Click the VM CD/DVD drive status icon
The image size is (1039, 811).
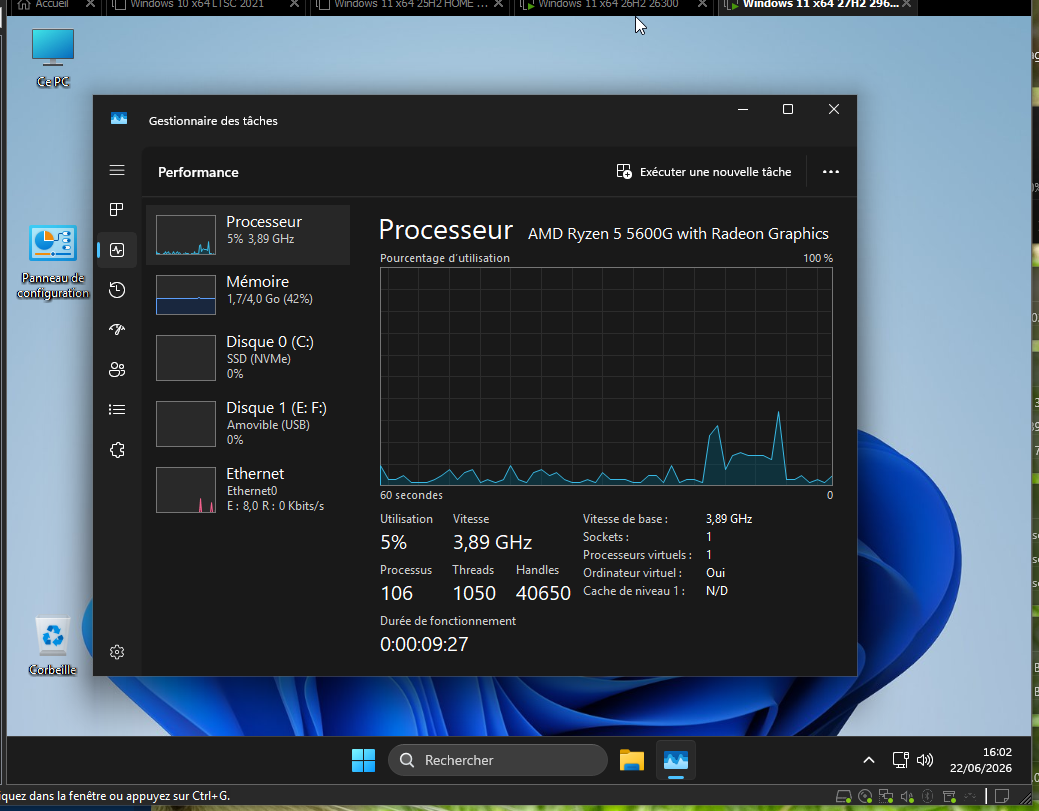tap(865, 796)
